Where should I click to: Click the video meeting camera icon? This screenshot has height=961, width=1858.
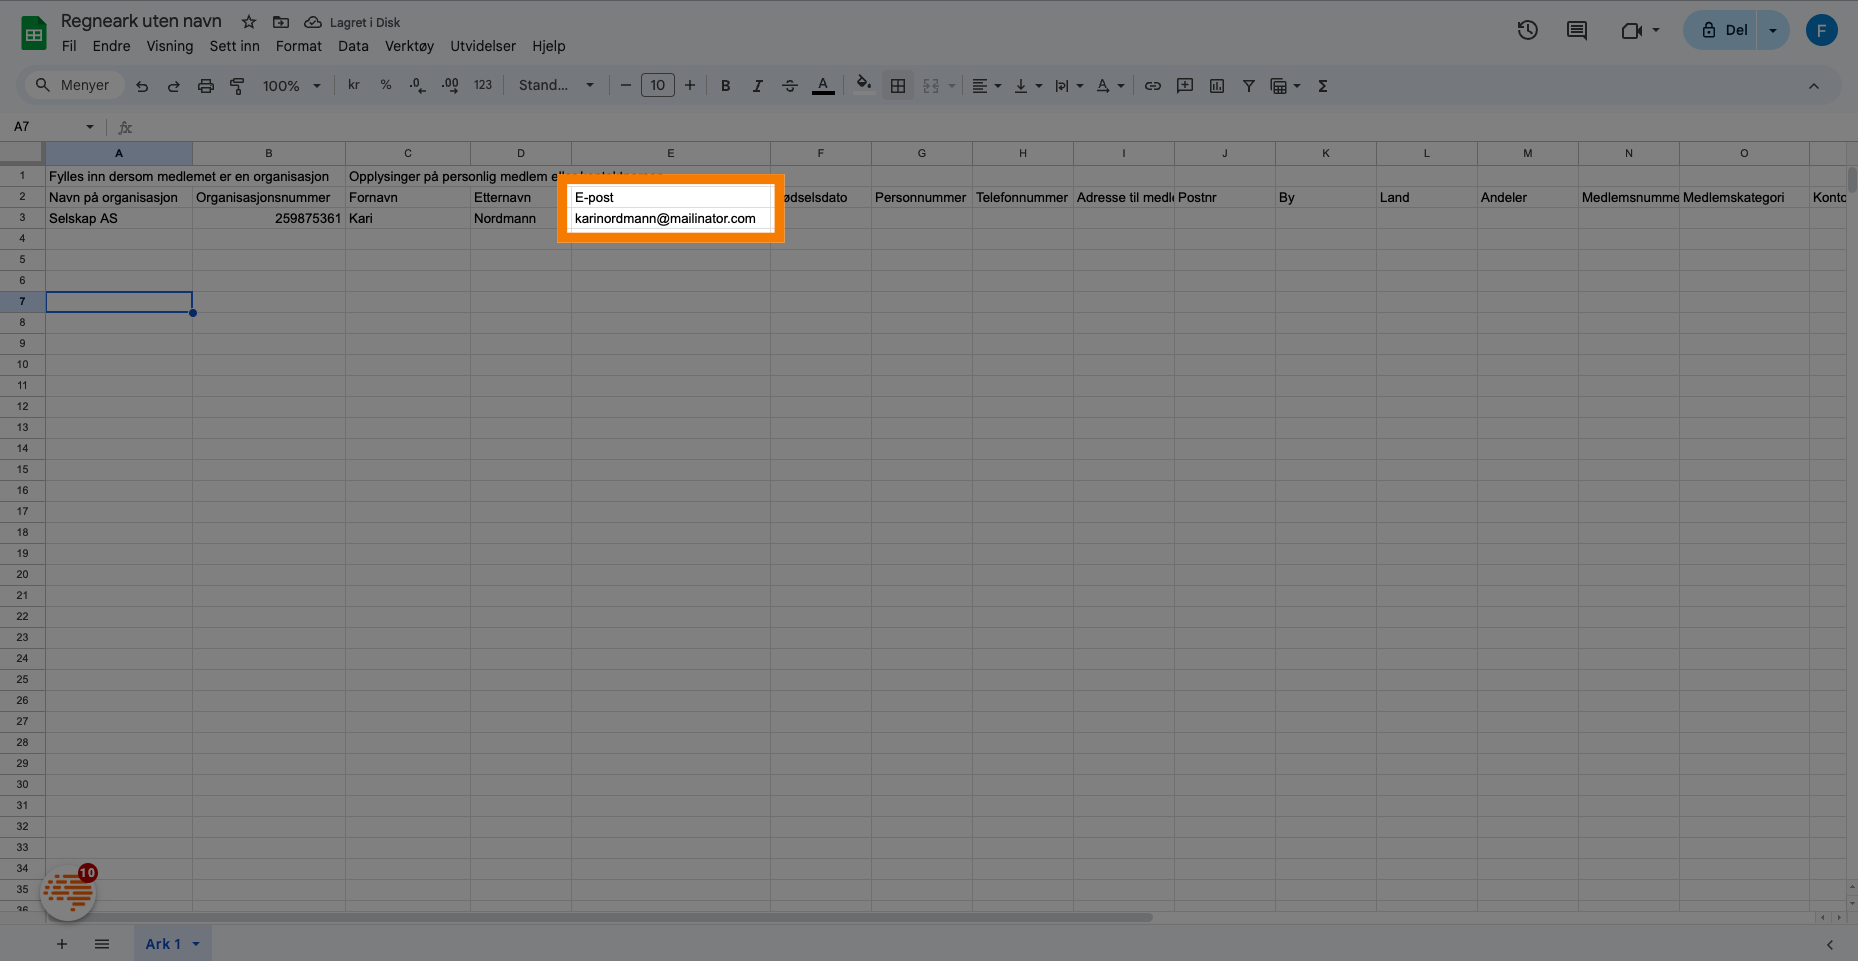coord(1631,30)
